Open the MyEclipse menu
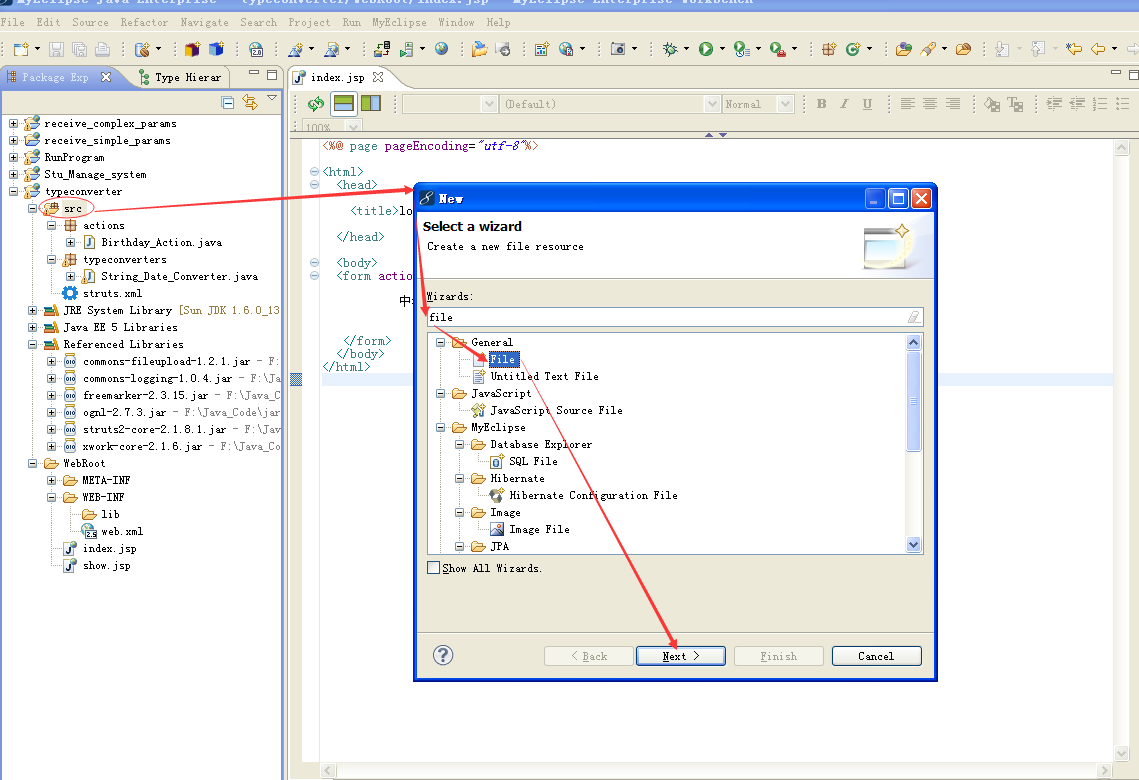 tap(400, 23)
